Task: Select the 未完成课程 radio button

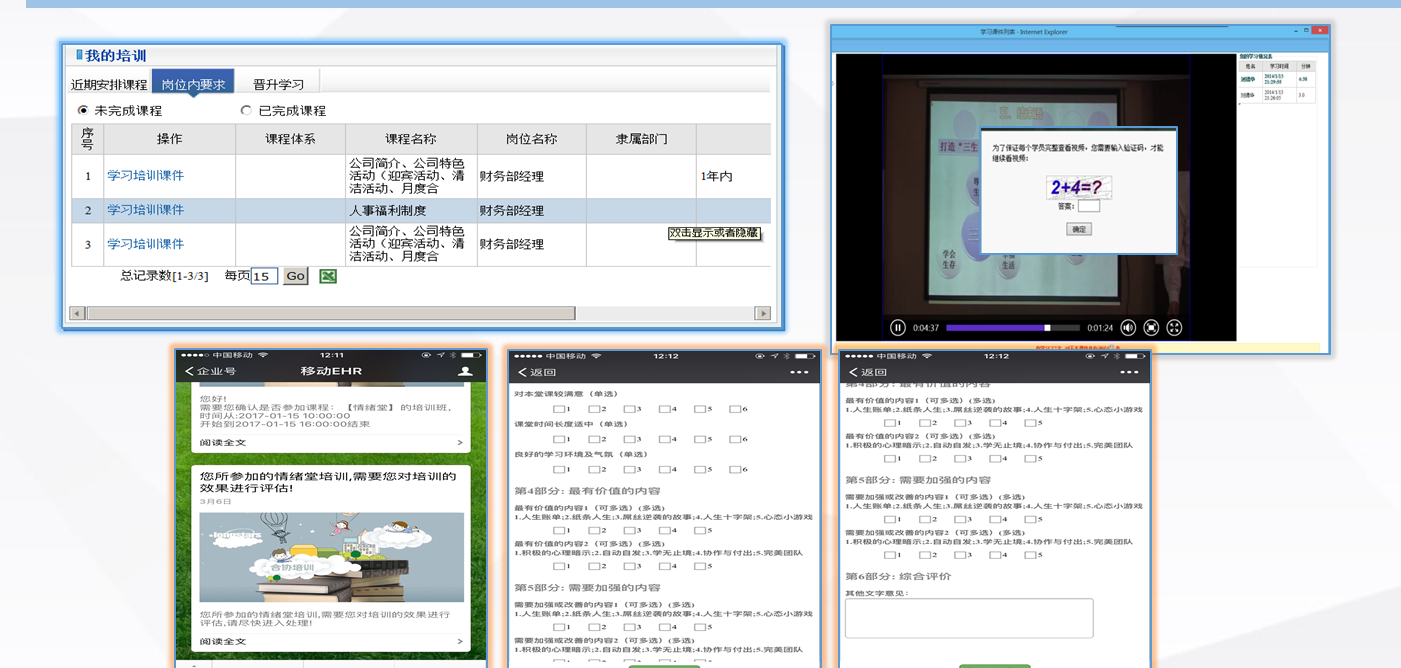Action: (83, 111)
